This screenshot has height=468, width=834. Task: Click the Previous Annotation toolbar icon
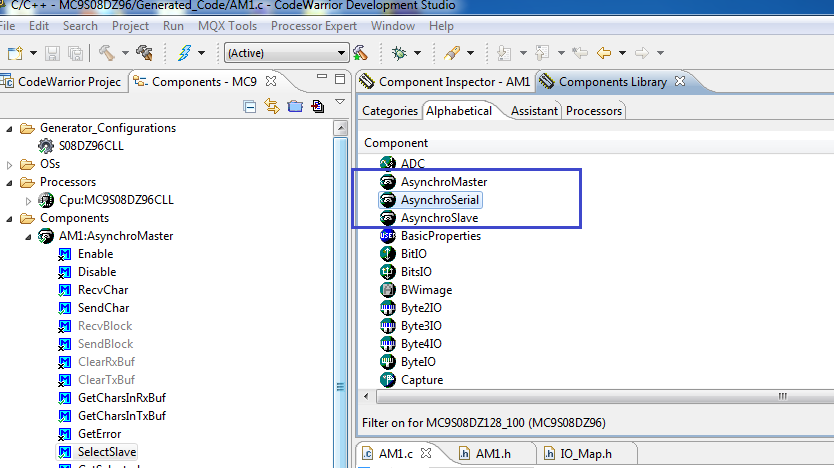(542, 53)
